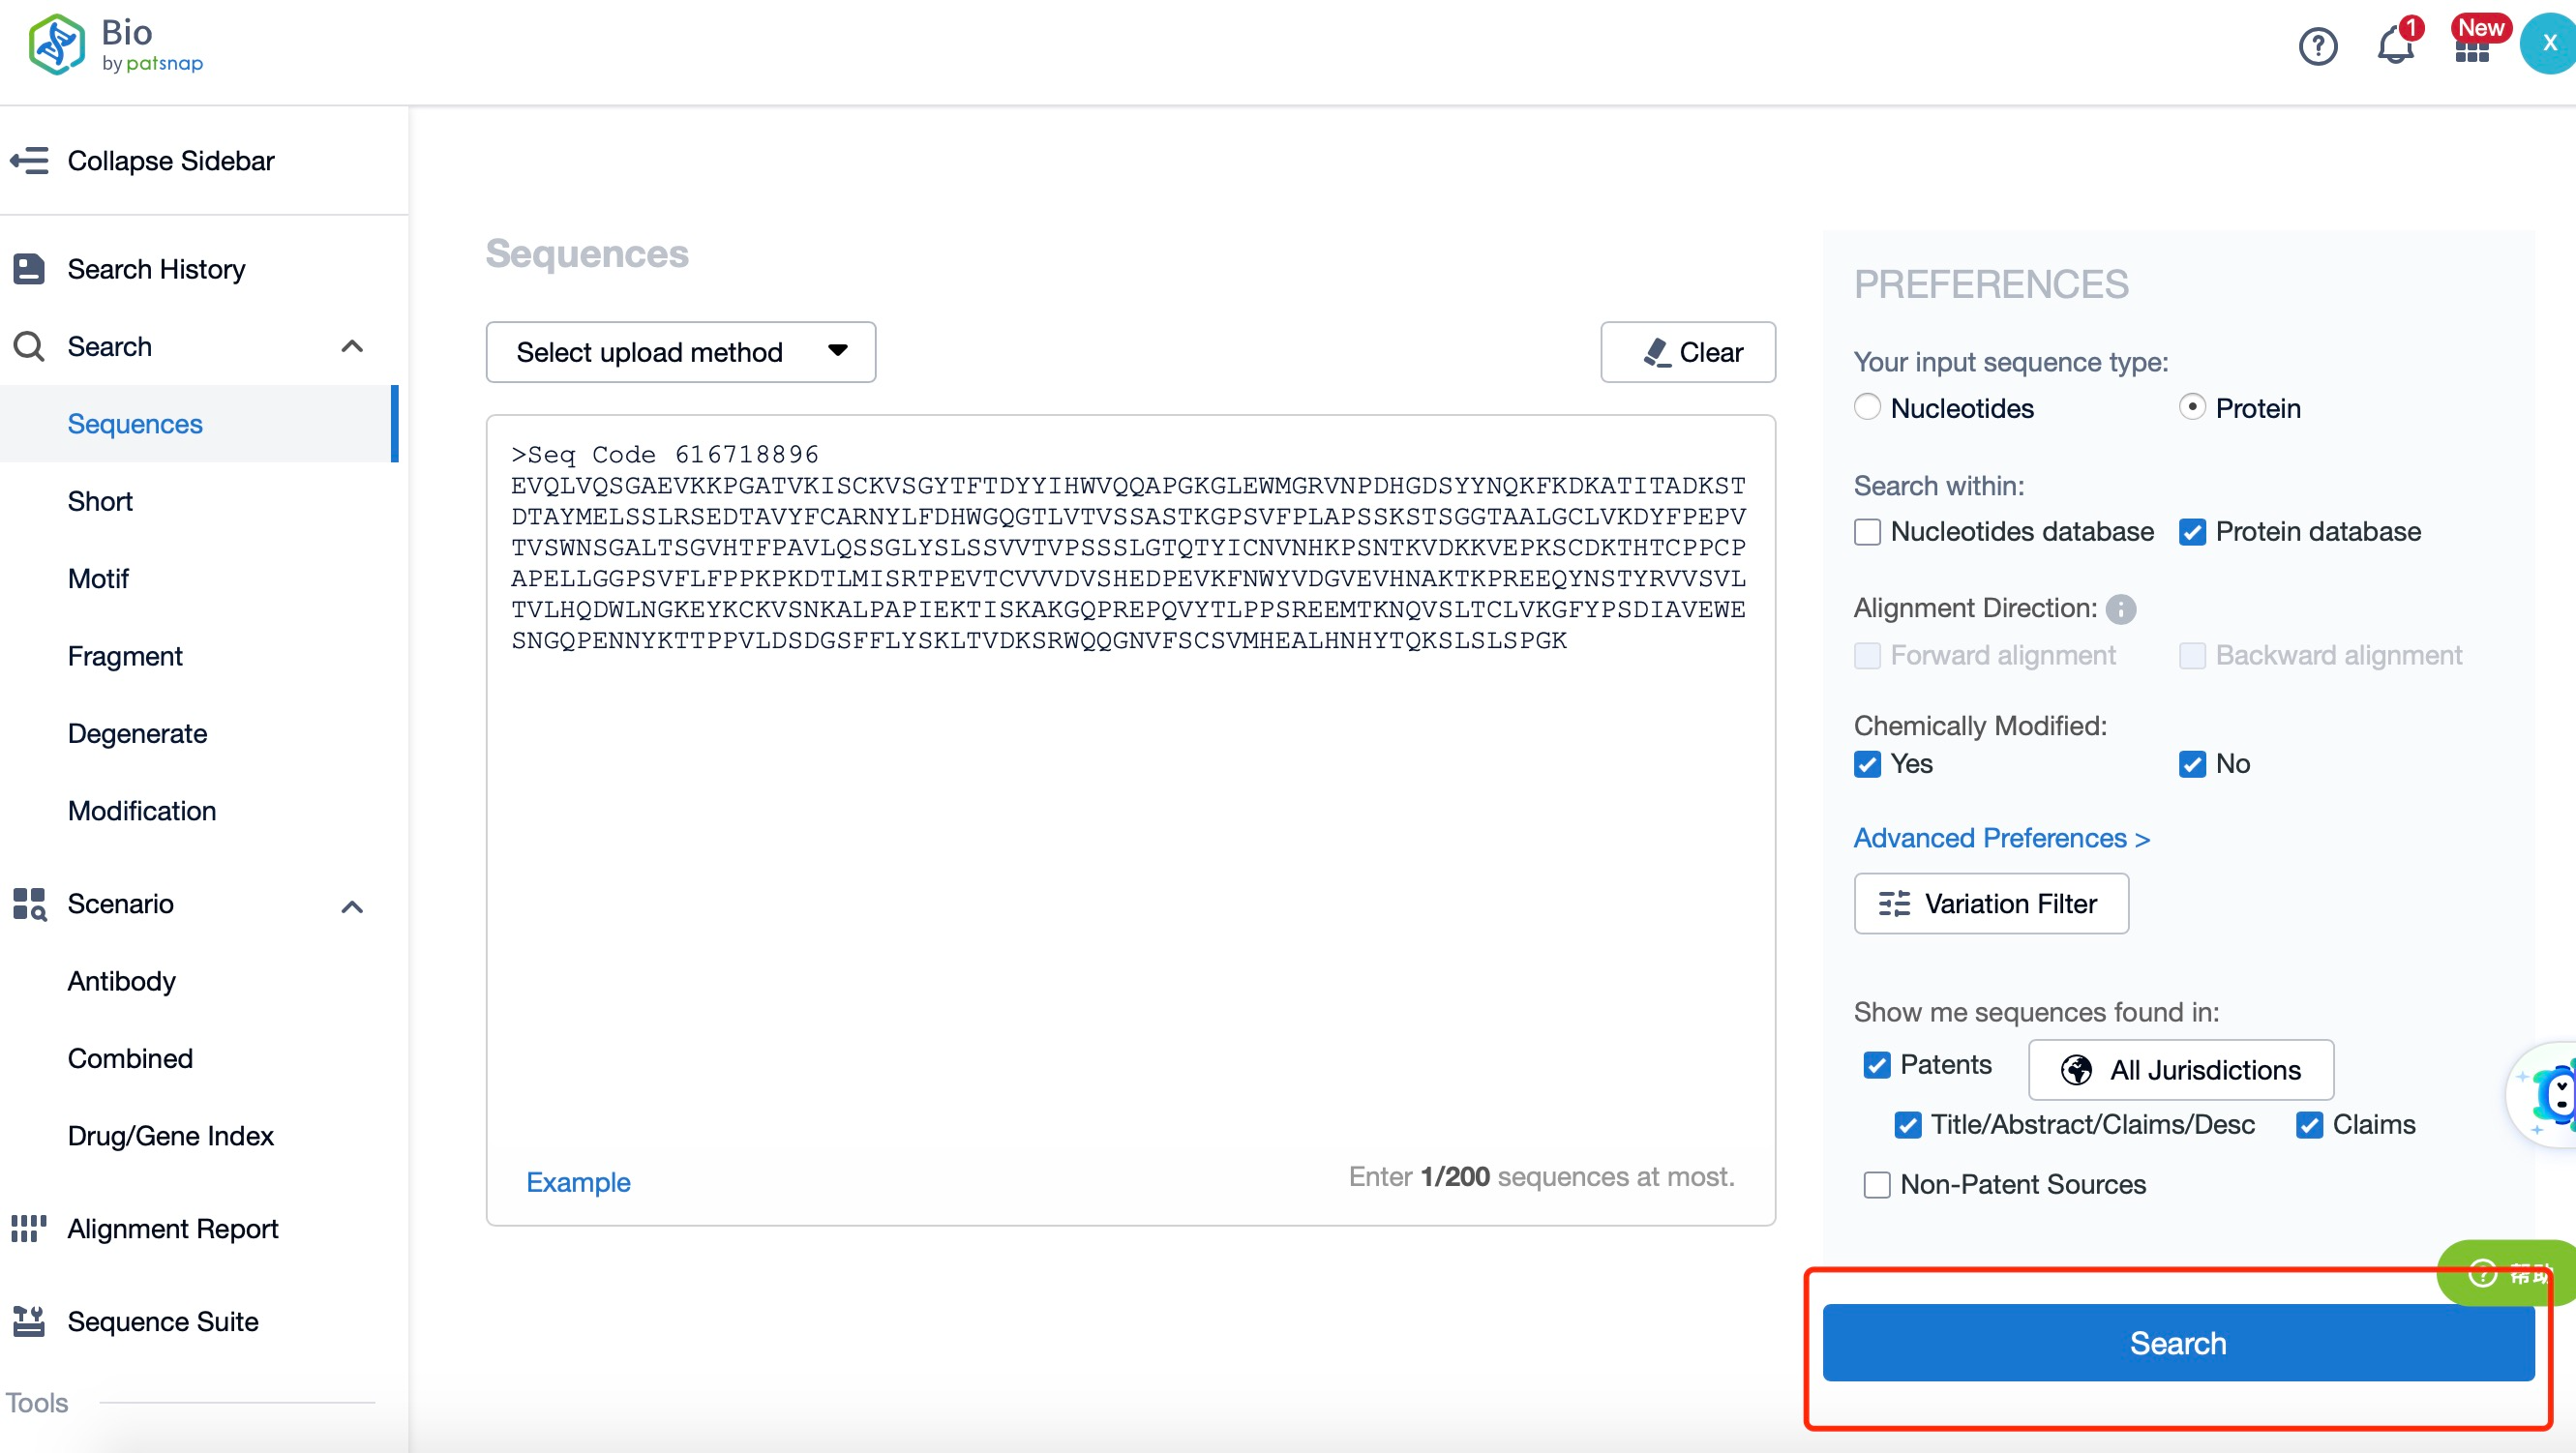Screen dimensions: 2576x1453
Task: Select the Antibody scenario option
Action: pyautogui.click(x=120, y=979)
